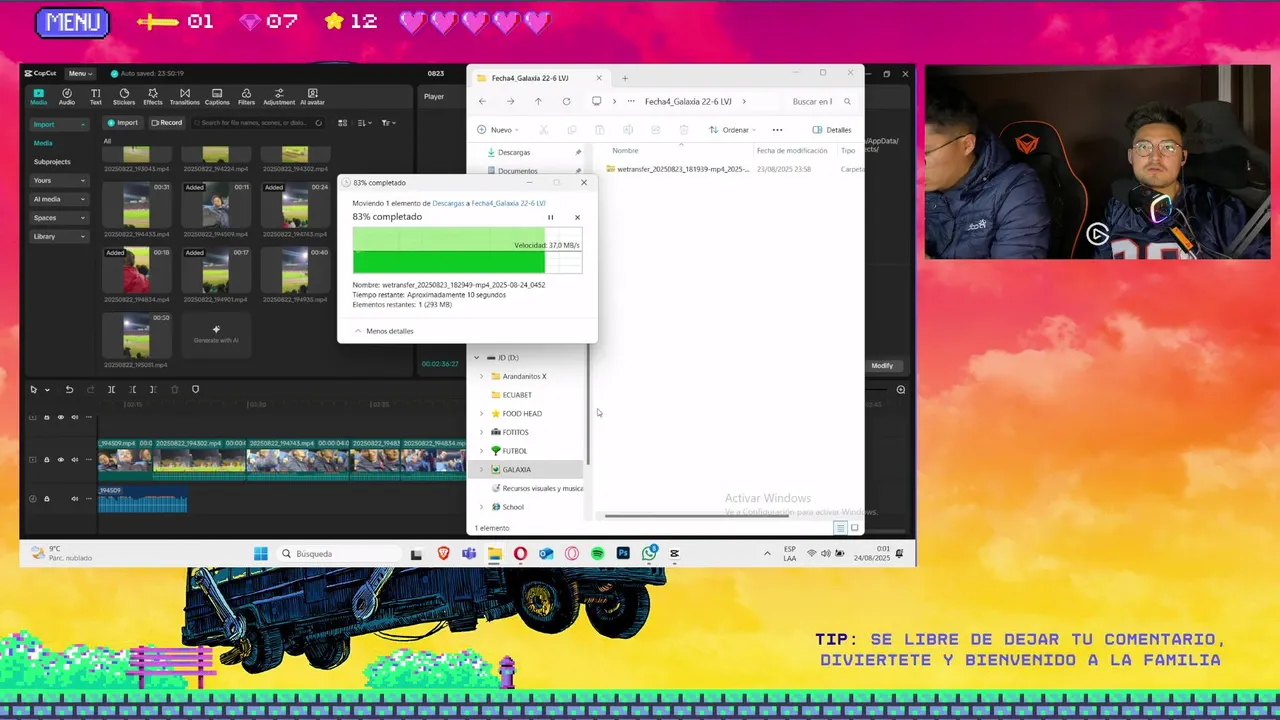Pause the file transfer
The width and height of the screenshot is (1280, 720).
point(550,217)
